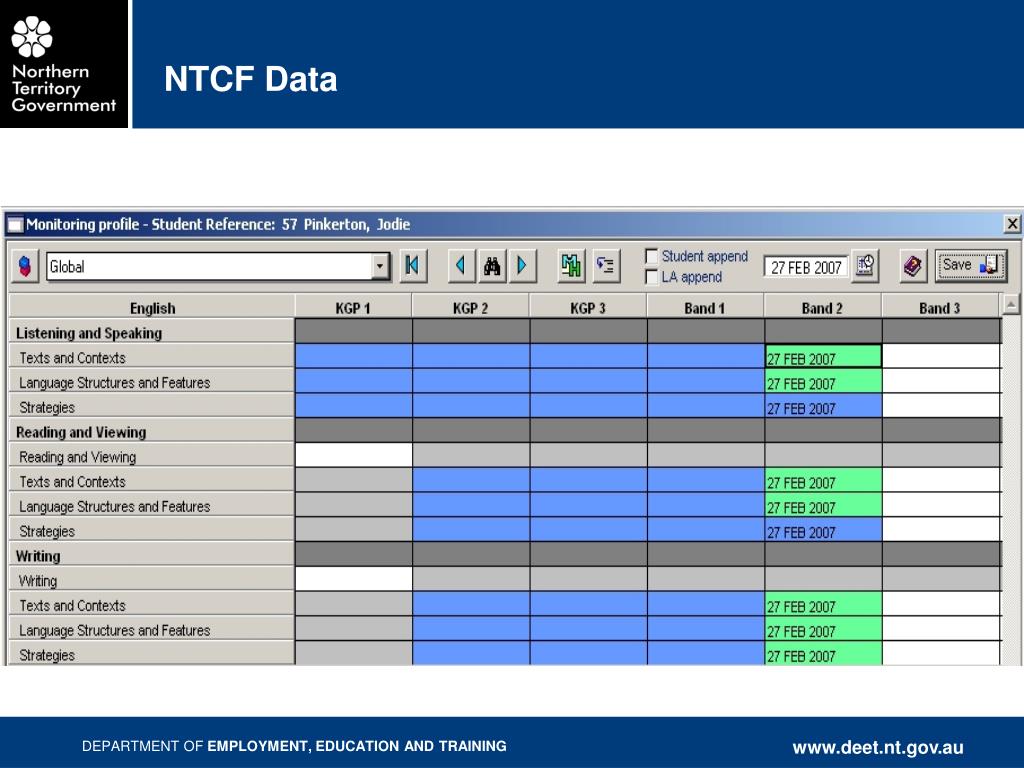Select the Band 1 column header

tap(705, 308)
